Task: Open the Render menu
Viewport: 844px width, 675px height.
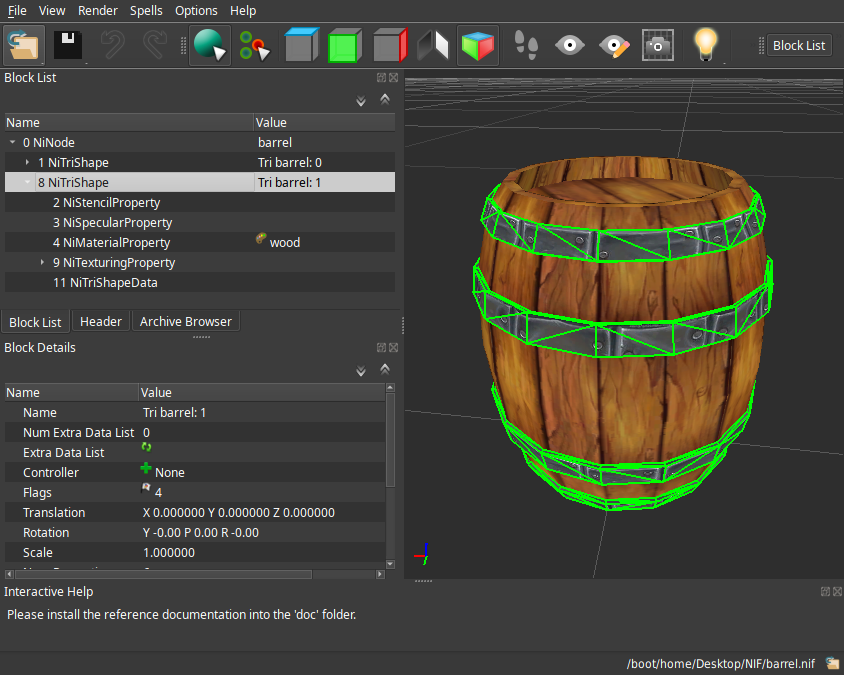Action: point(97,11)
